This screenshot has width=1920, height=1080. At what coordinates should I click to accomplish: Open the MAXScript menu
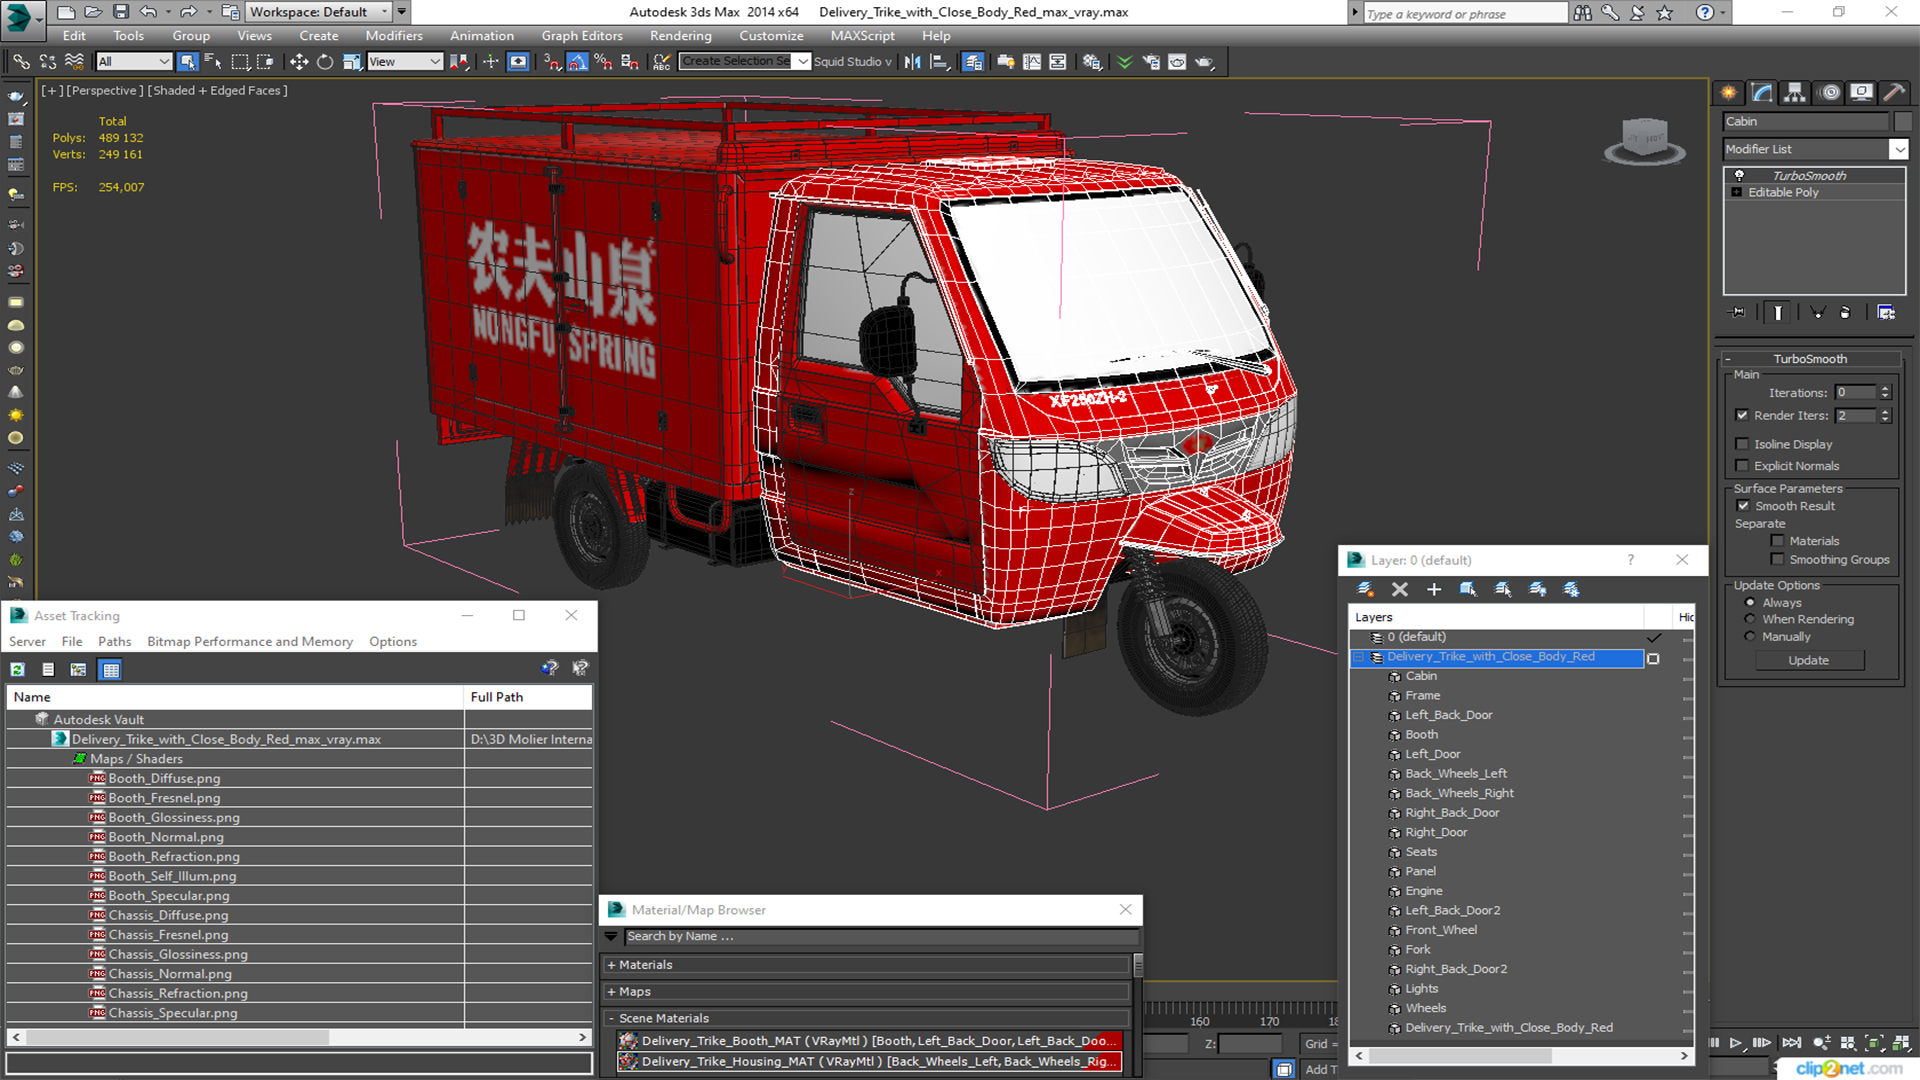pos(862,36)
